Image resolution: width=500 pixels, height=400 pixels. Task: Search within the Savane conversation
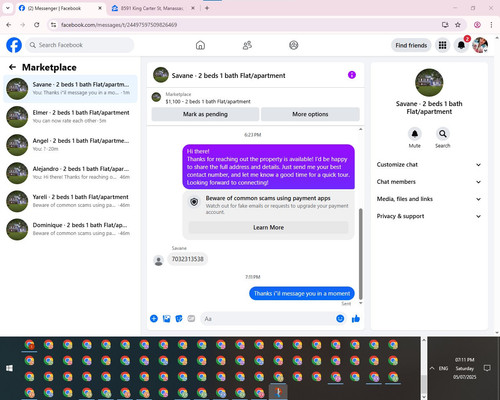coord(443,134)
